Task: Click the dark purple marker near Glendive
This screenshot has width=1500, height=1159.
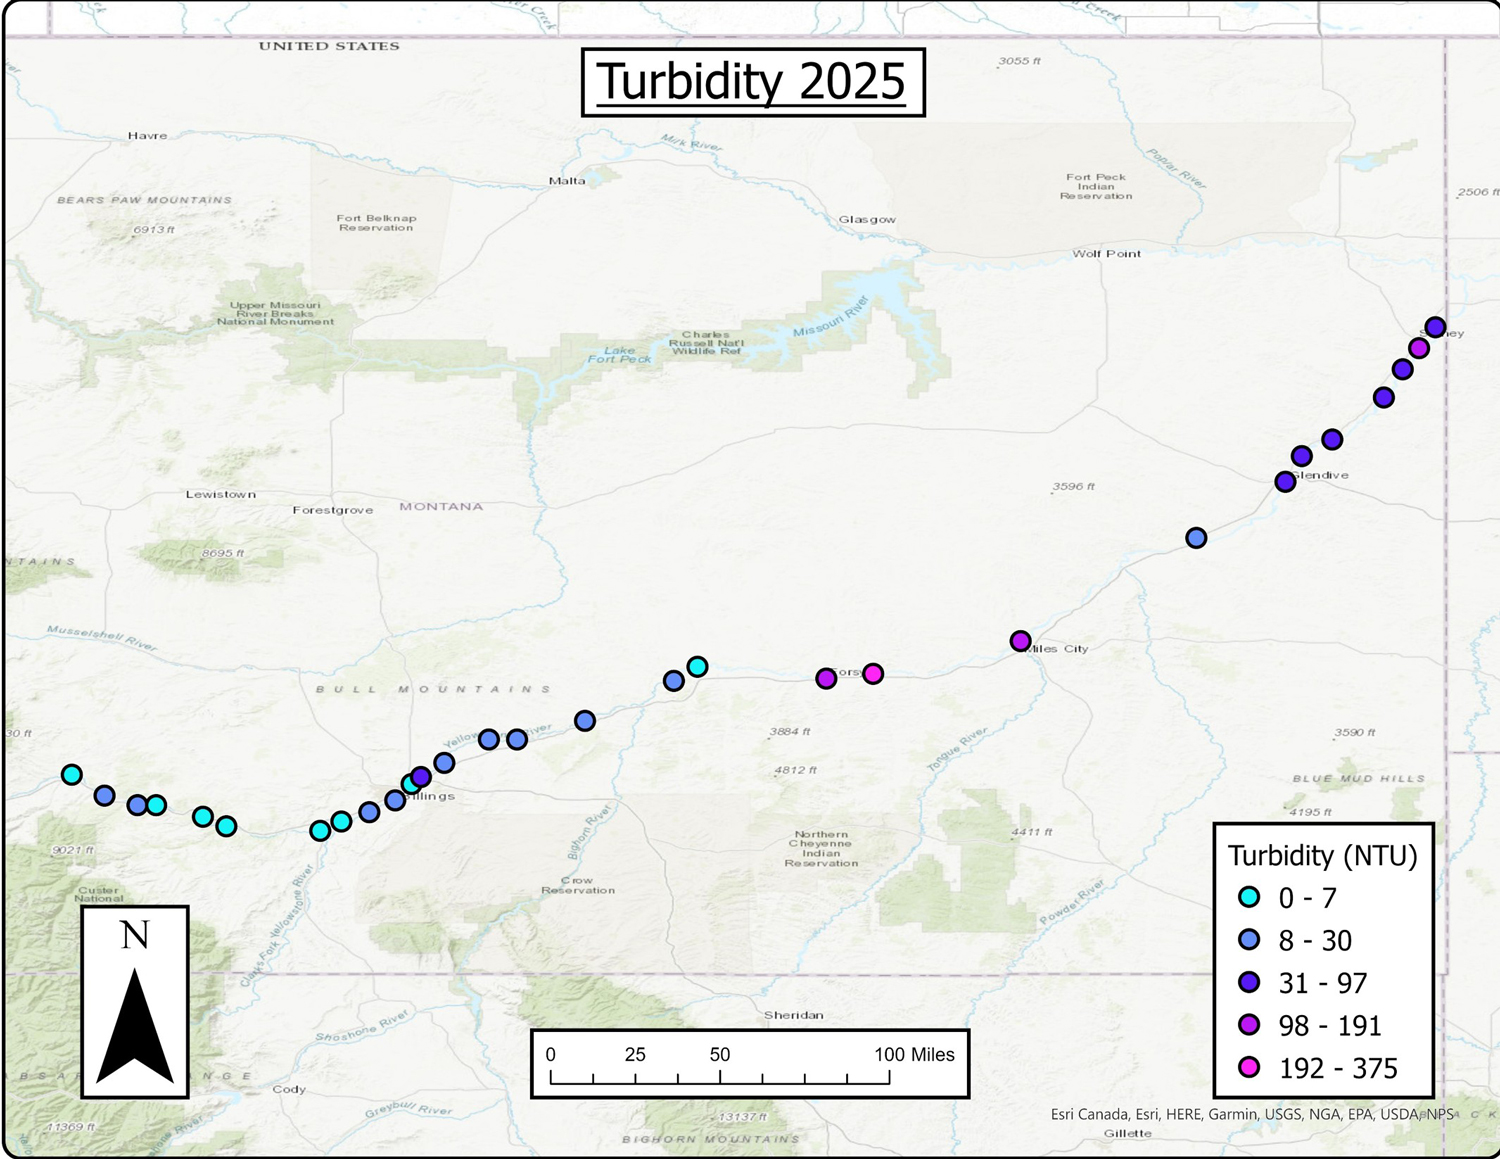Action: 1286,481
